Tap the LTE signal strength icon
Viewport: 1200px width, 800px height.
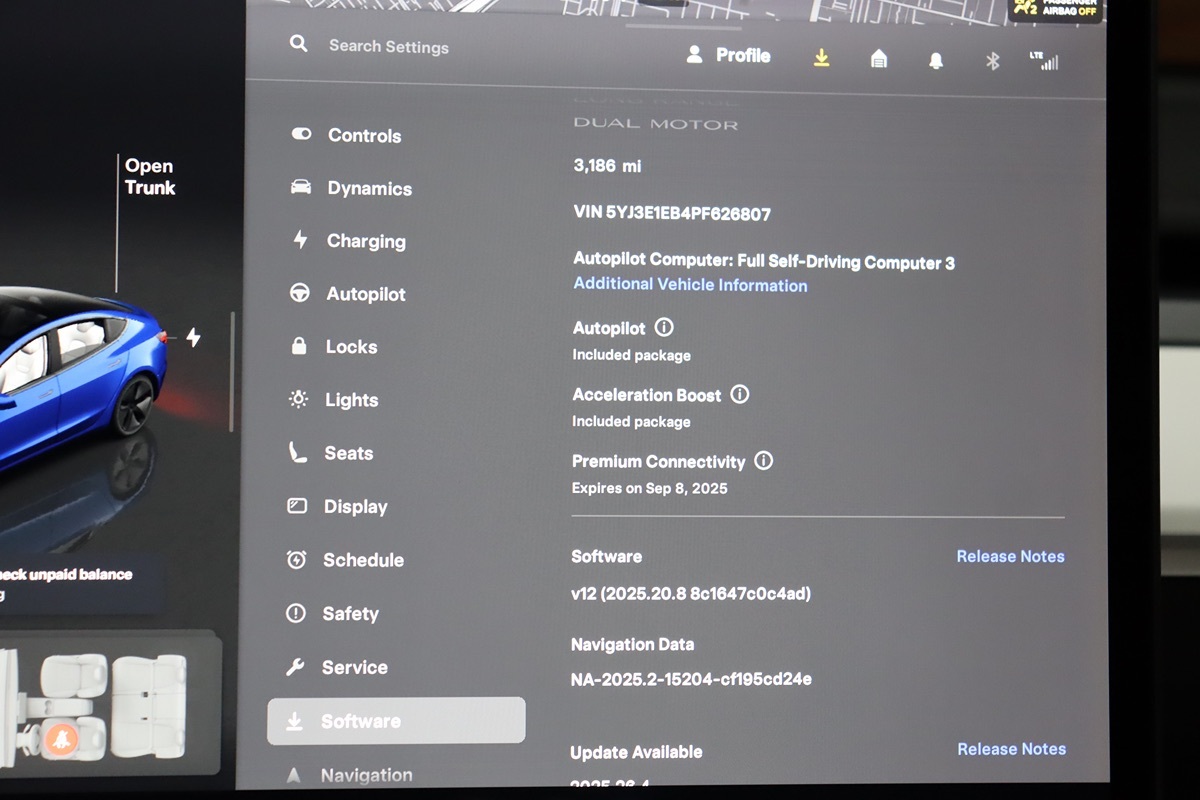(x=1044, y=61)
